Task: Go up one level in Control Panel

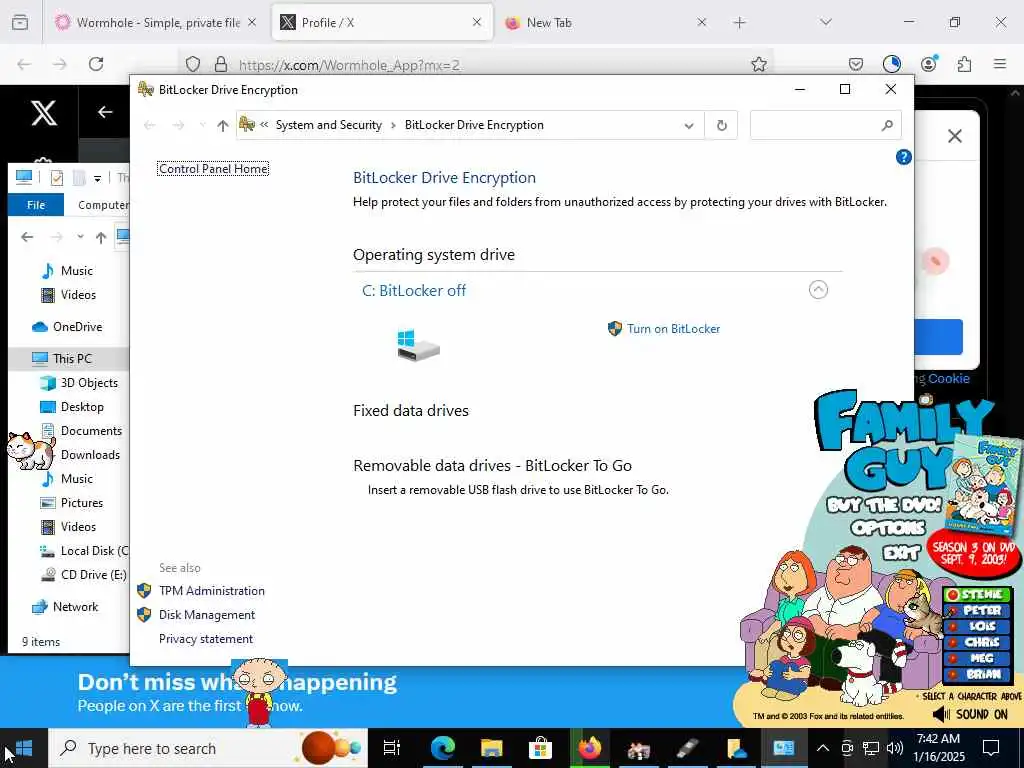Action: pos(223,125)
